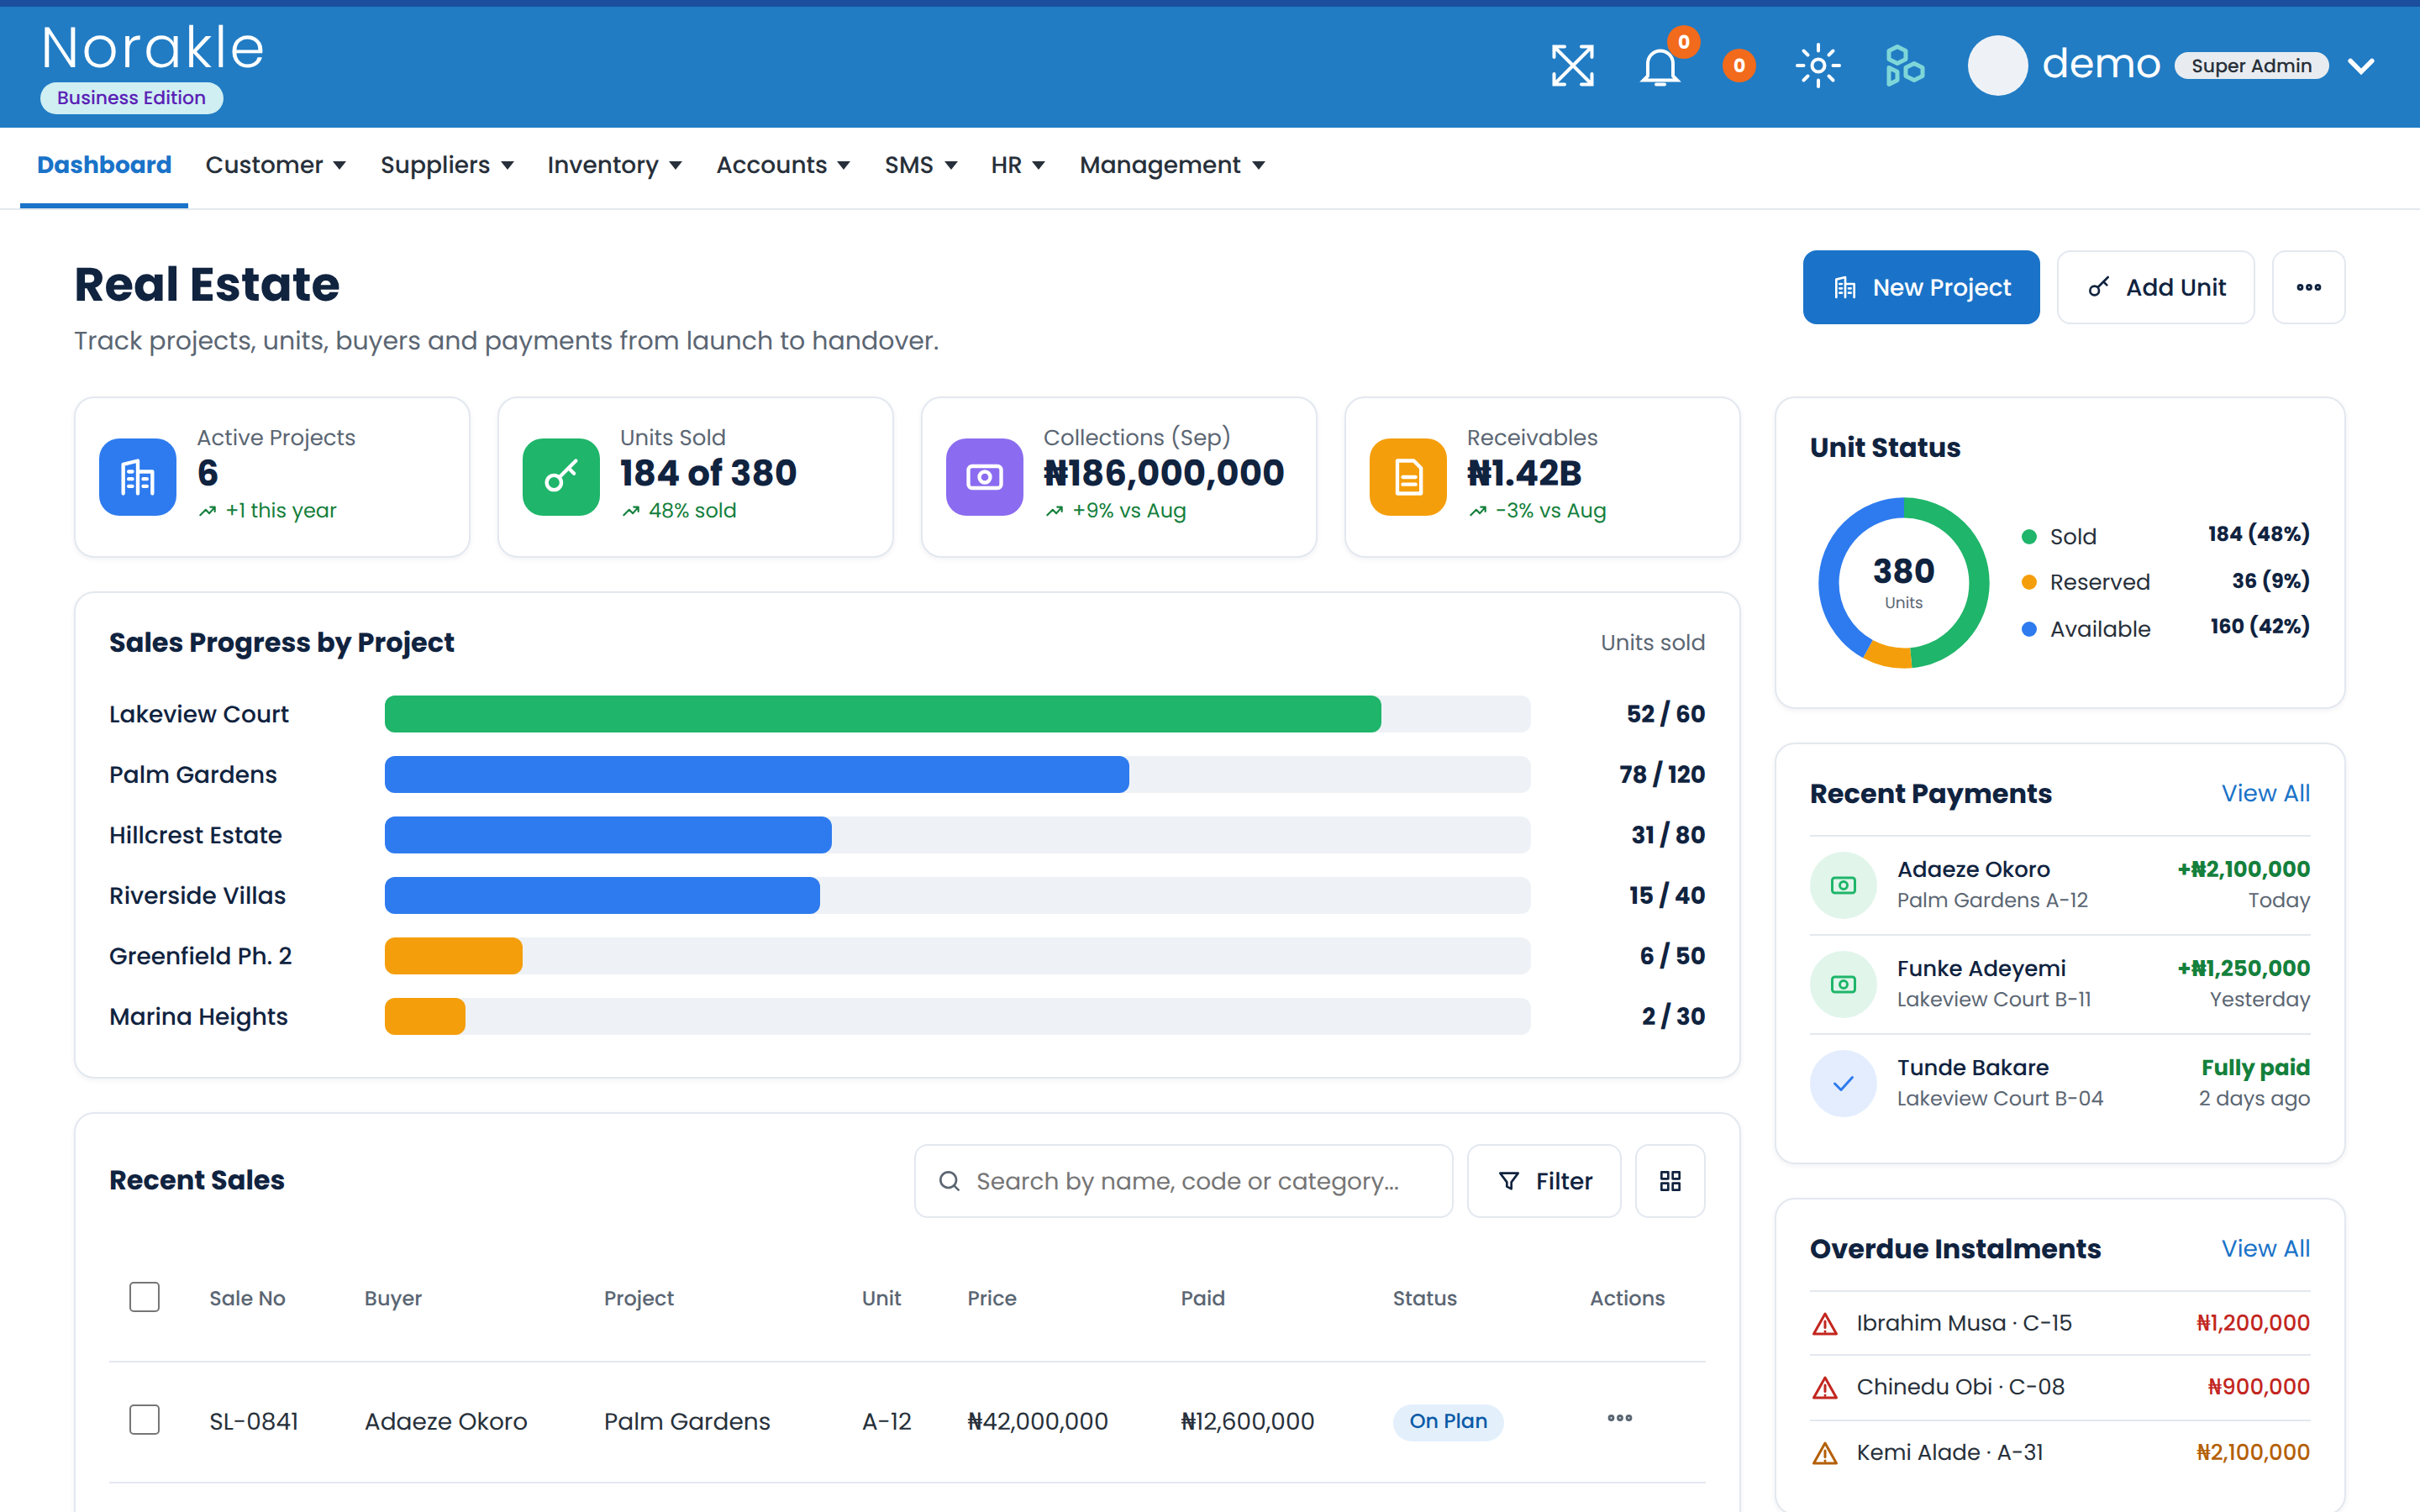
Task: Tick the checkbox for sale SL-0841
Action: tap(145, 1419)
